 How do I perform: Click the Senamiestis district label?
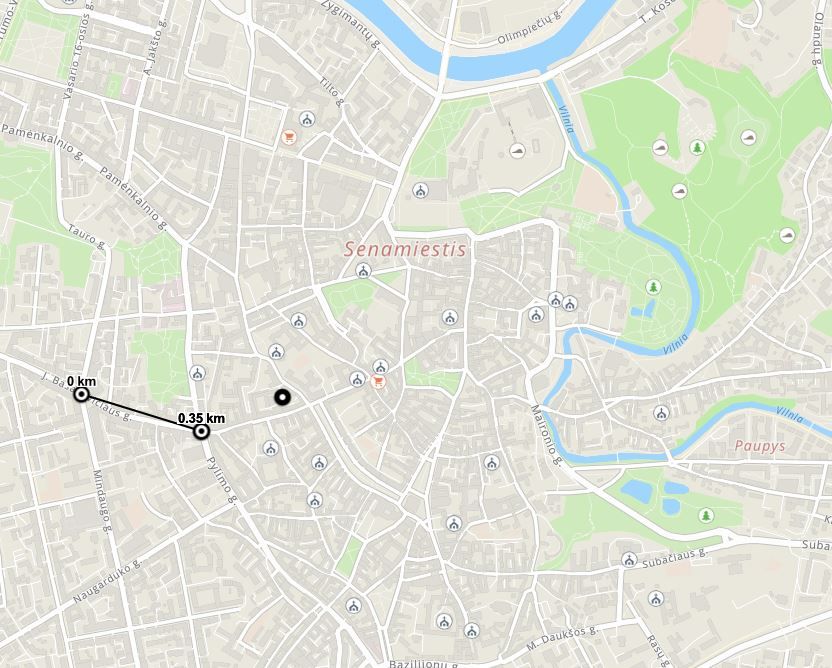click(405, 249)
